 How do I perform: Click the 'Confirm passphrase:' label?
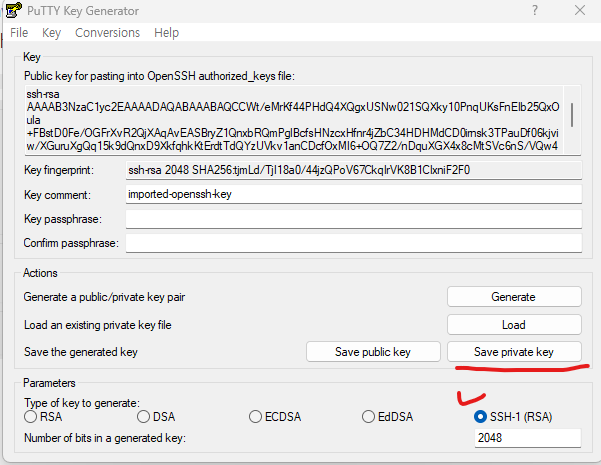[x=71, y=243]
